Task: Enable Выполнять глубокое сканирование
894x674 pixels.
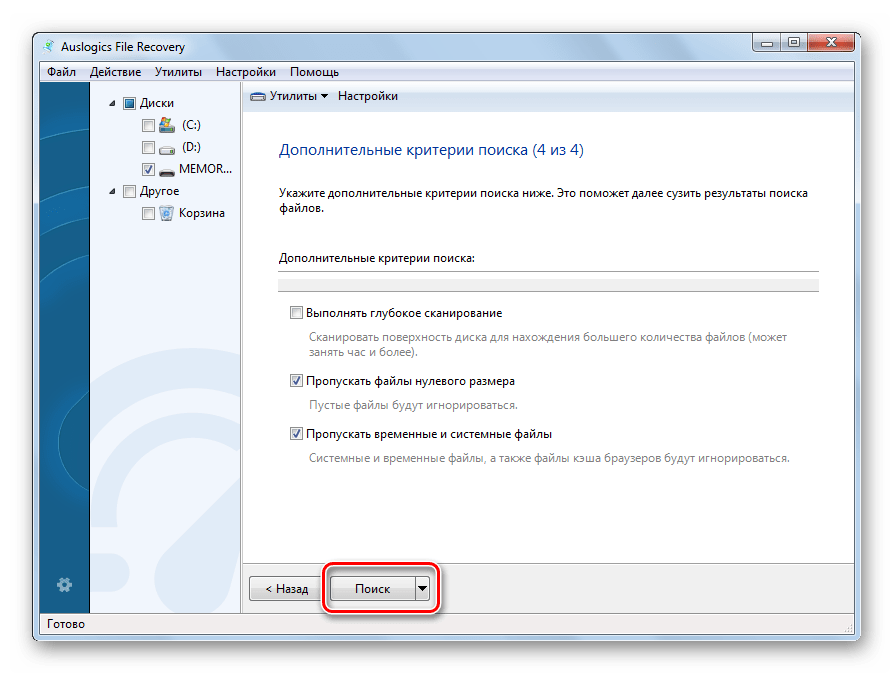Action: [296, 312]
